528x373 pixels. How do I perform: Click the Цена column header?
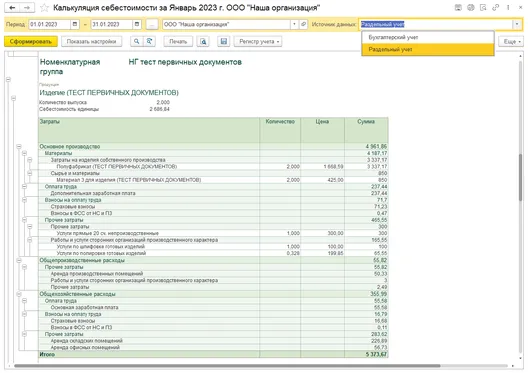pyautogui.click(x=322, y=130)
